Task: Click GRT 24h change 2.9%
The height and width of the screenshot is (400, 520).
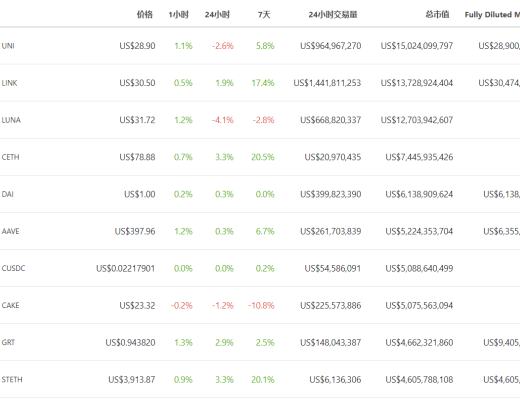Action: (x=224, y=342)
